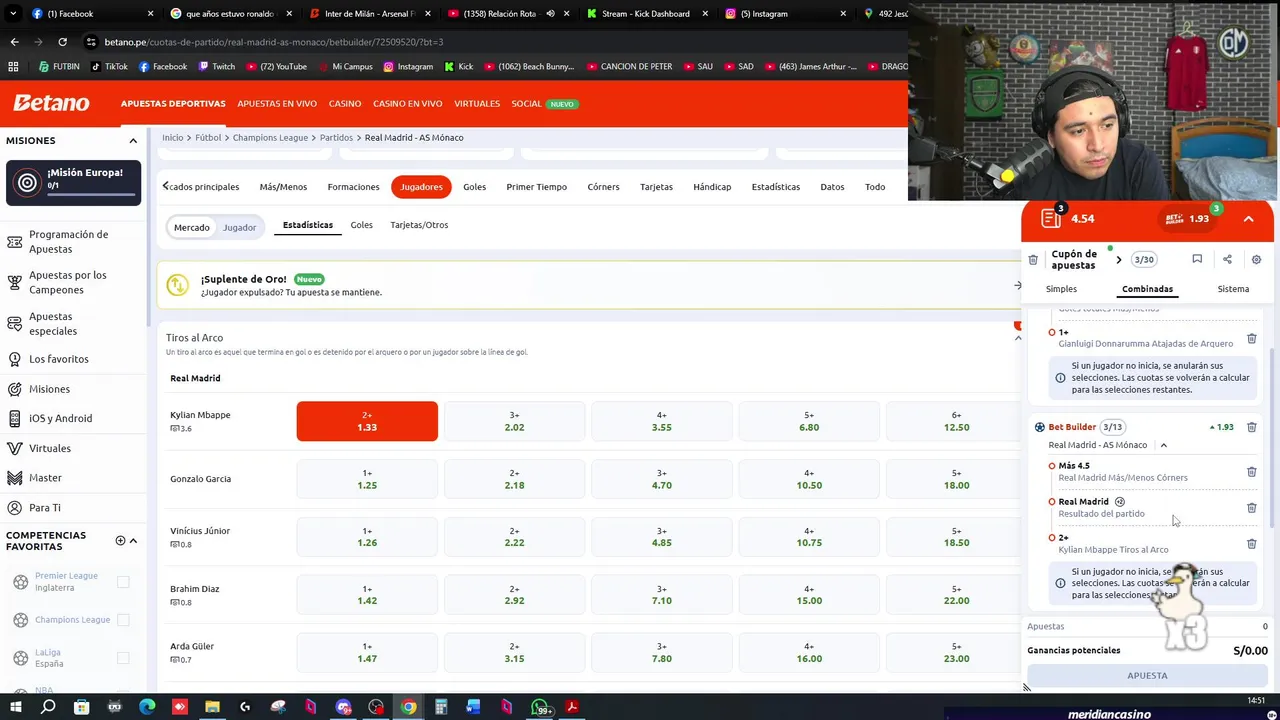This screenshot has width=1280, height=720.
Task: Tick the Champions League favorite checkbox
Action: [x=123, y=620]
